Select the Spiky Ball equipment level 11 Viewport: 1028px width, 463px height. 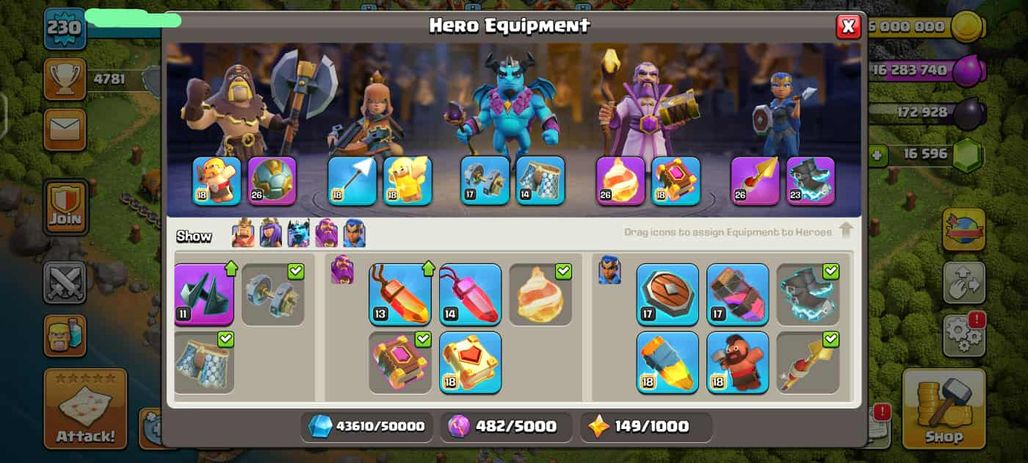click(204, 294)
